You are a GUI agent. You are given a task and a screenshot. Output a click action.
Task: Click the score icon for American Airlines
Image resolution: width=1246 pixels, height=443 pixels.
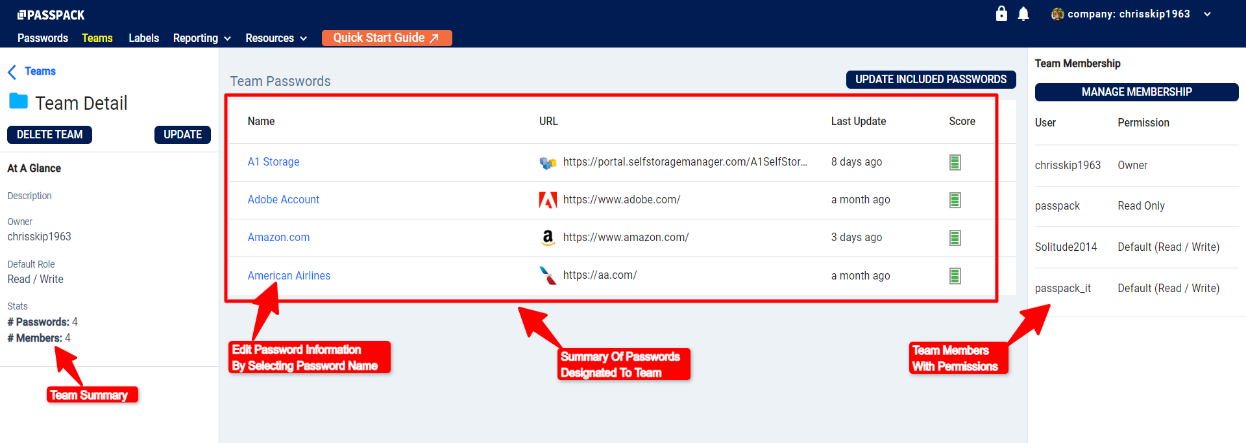pos(955,275)
